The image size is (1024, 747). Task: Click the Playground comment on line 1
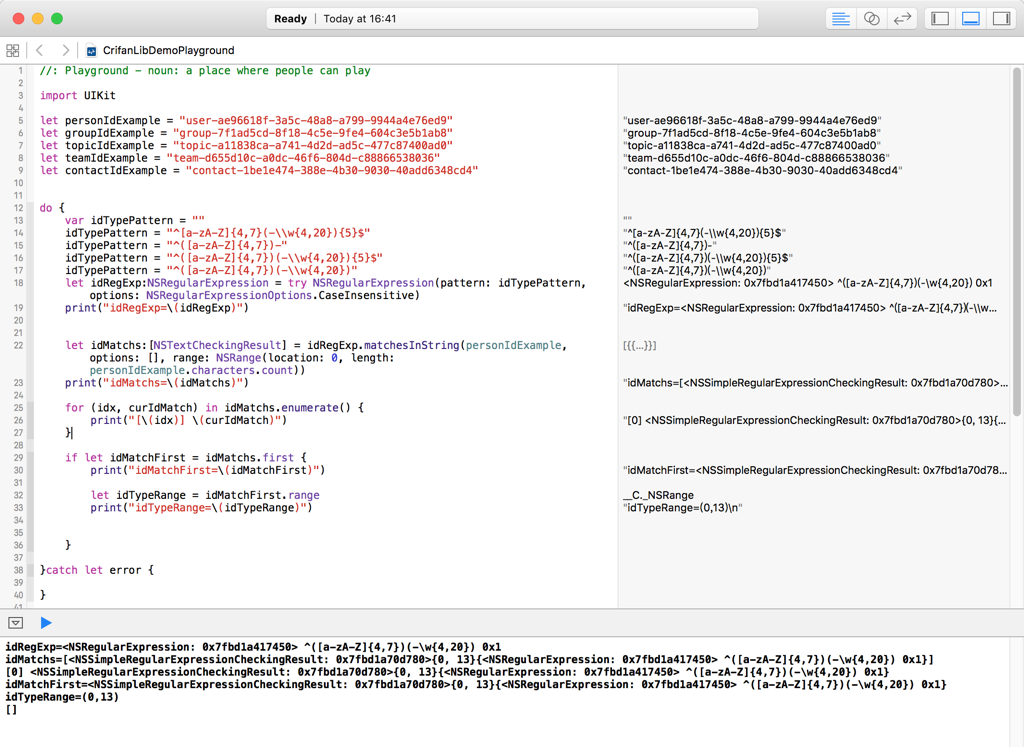pos(205,71)
